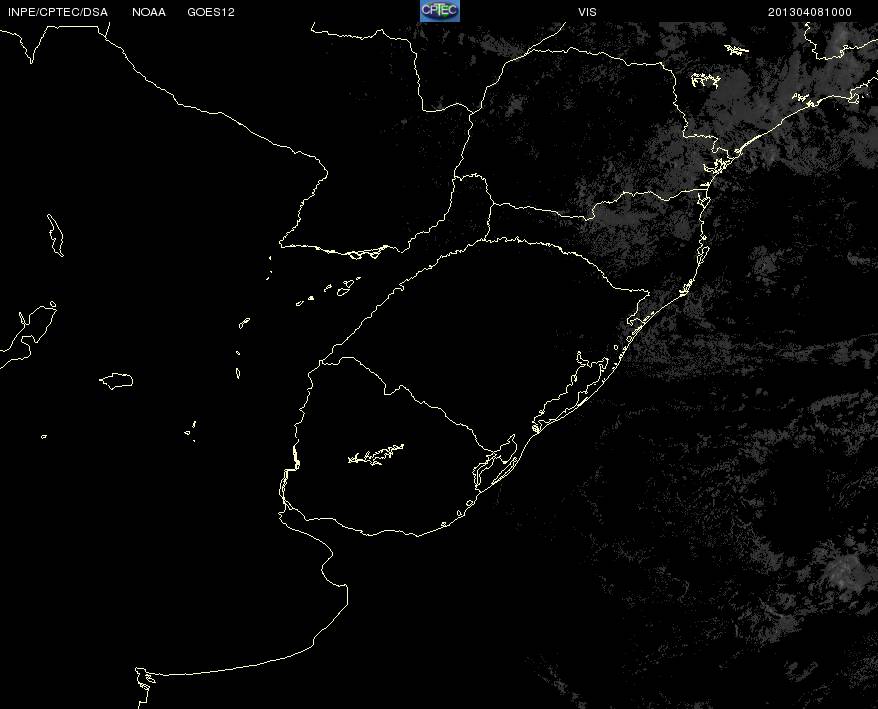Click the CPTEC logo icon

[440, 11]
